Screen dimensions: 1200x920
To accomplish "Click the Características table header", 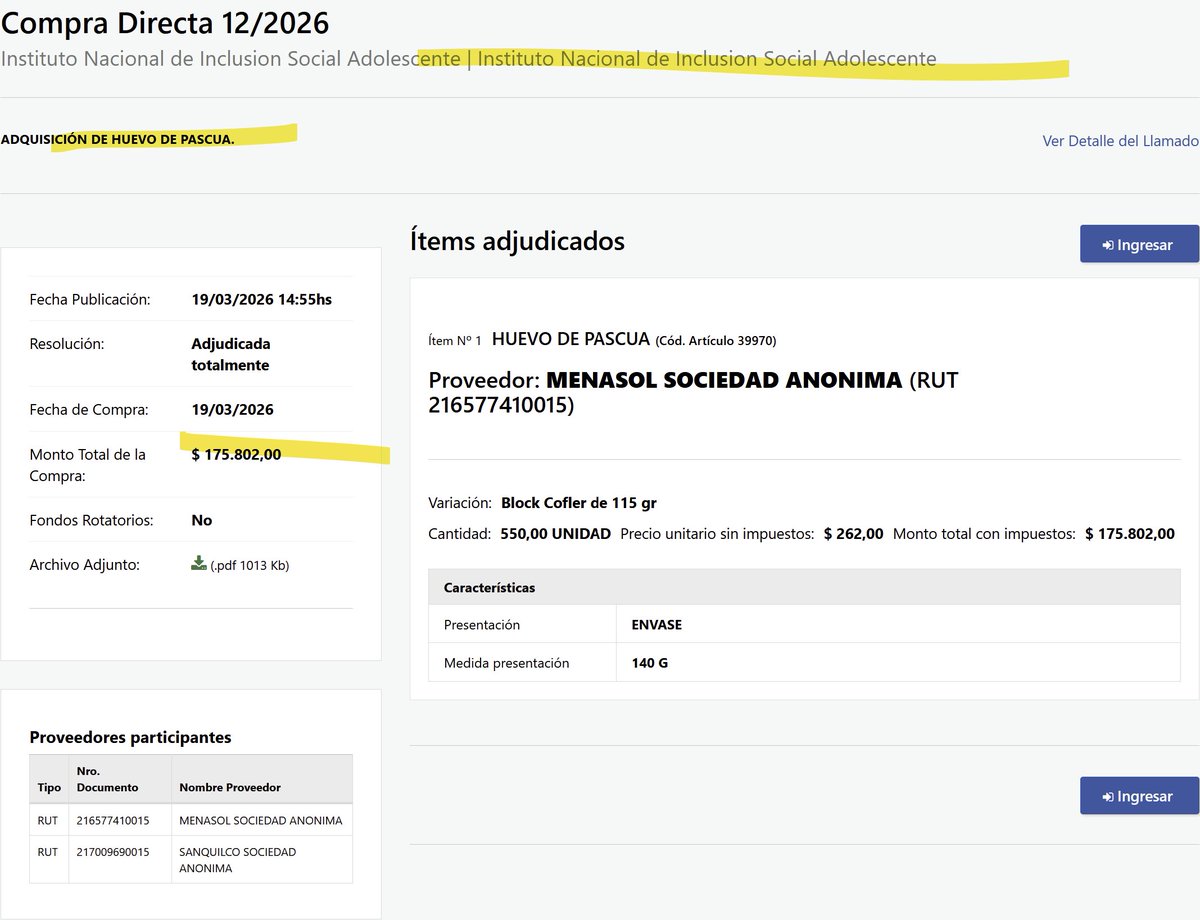I will coord(804,587).
